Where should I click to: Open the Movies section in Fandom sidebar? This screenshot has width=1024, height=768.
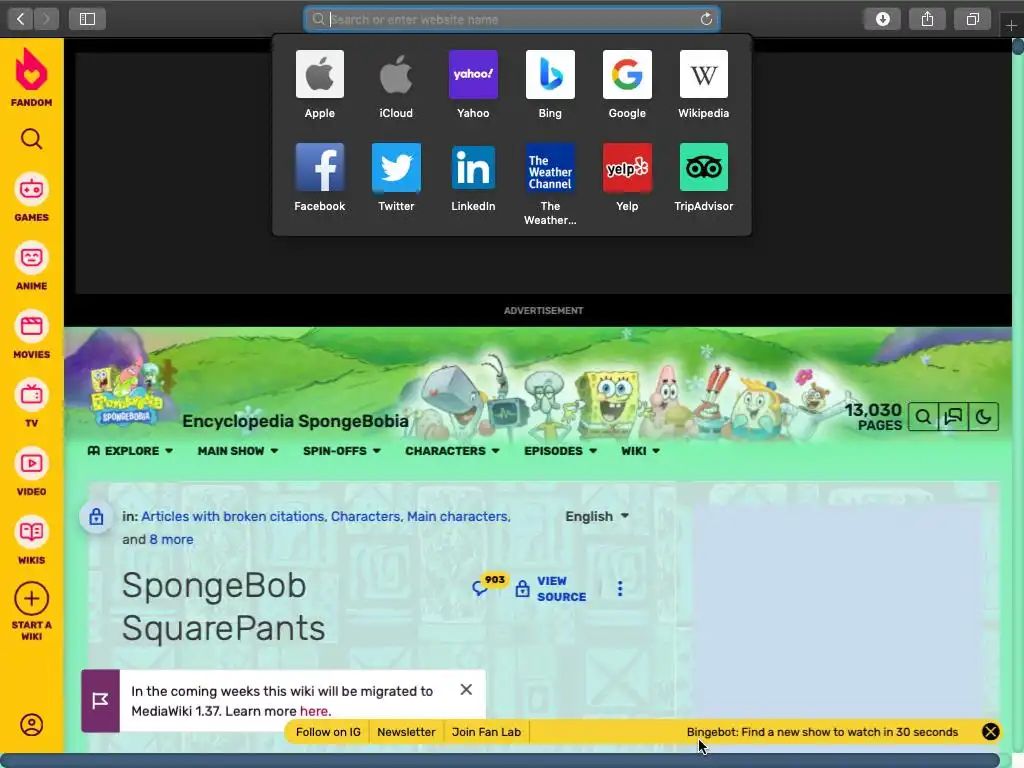point(31,334)
